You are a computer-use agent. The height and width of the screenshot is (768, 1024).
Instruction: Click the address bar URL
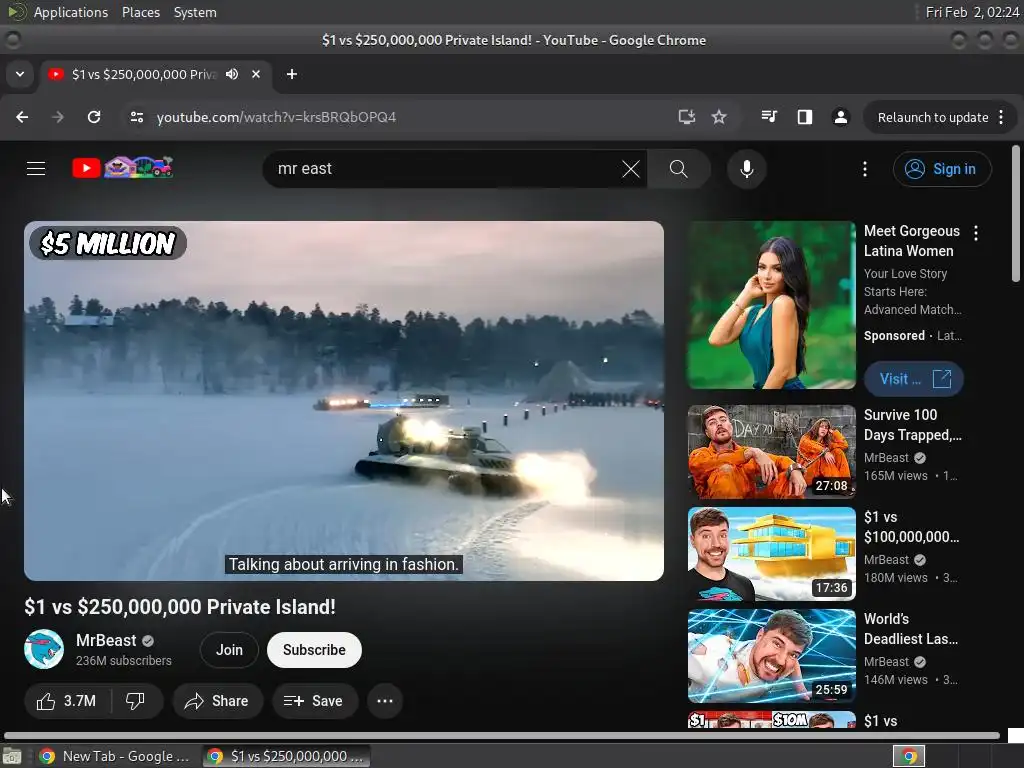point(276,117)
